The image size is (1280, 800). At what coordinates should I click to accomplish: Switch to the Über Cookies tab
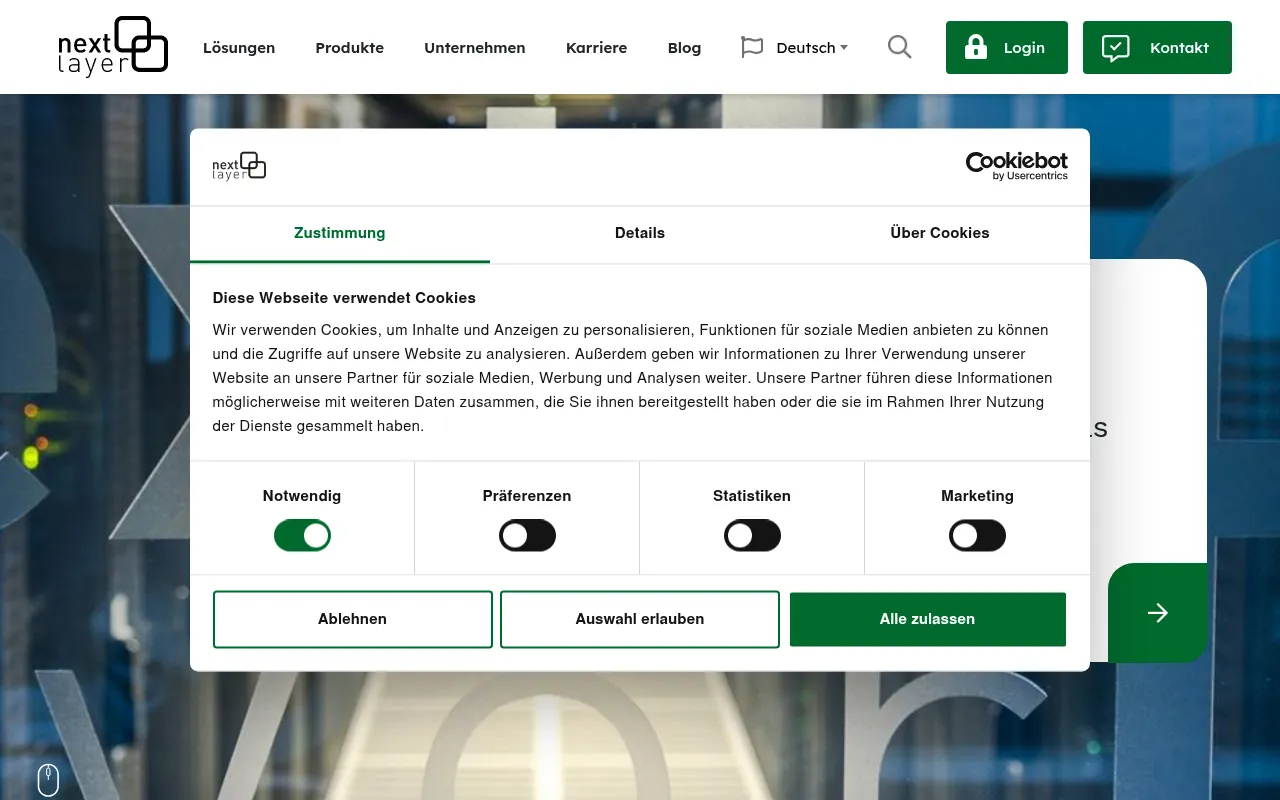(940, 233)
